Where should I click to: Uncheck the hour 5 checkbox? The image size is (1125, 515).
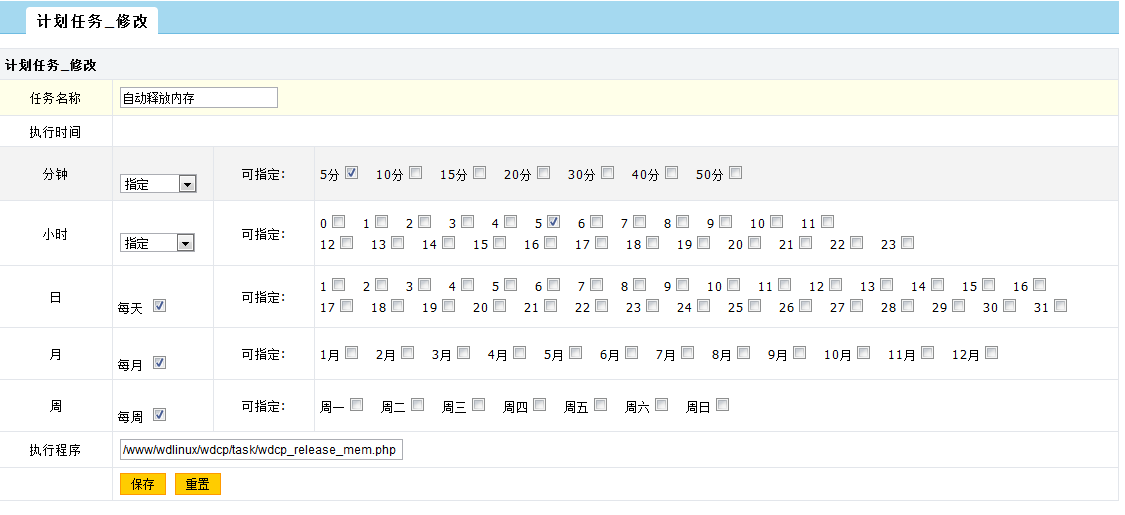click(553, 221)
